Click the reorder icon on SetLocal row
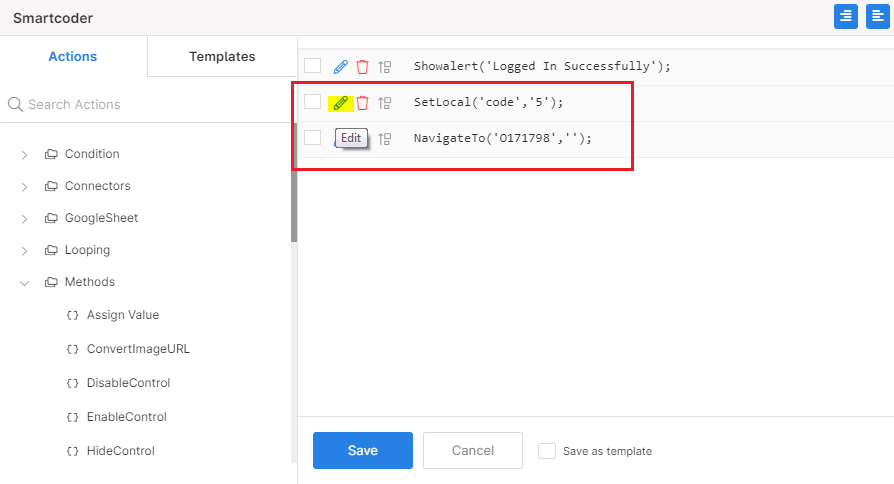894x484 pixels. pyautogui.click(x=385, y=103)
